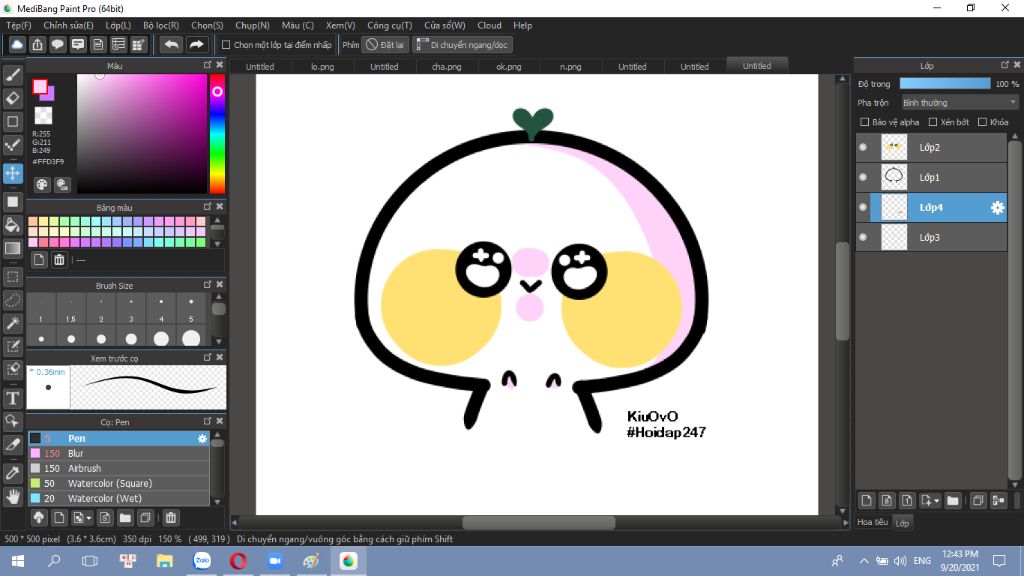Open brush folder icon below brush list

(125, 518)
